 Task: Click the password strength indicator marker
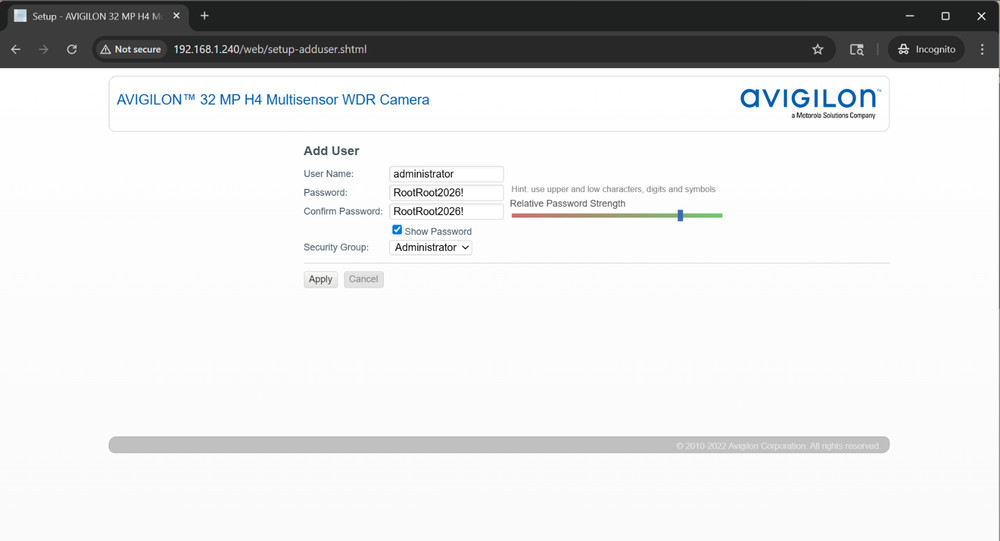pos(680,216)
